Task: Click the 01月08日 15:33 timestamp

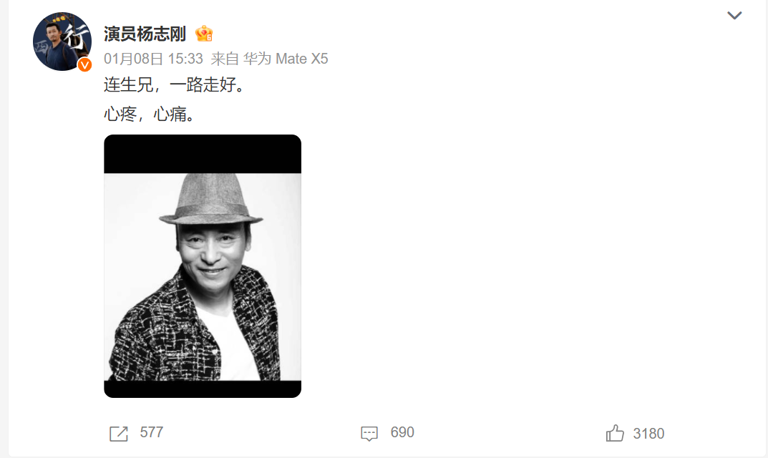Action: [x=153, y=59]
